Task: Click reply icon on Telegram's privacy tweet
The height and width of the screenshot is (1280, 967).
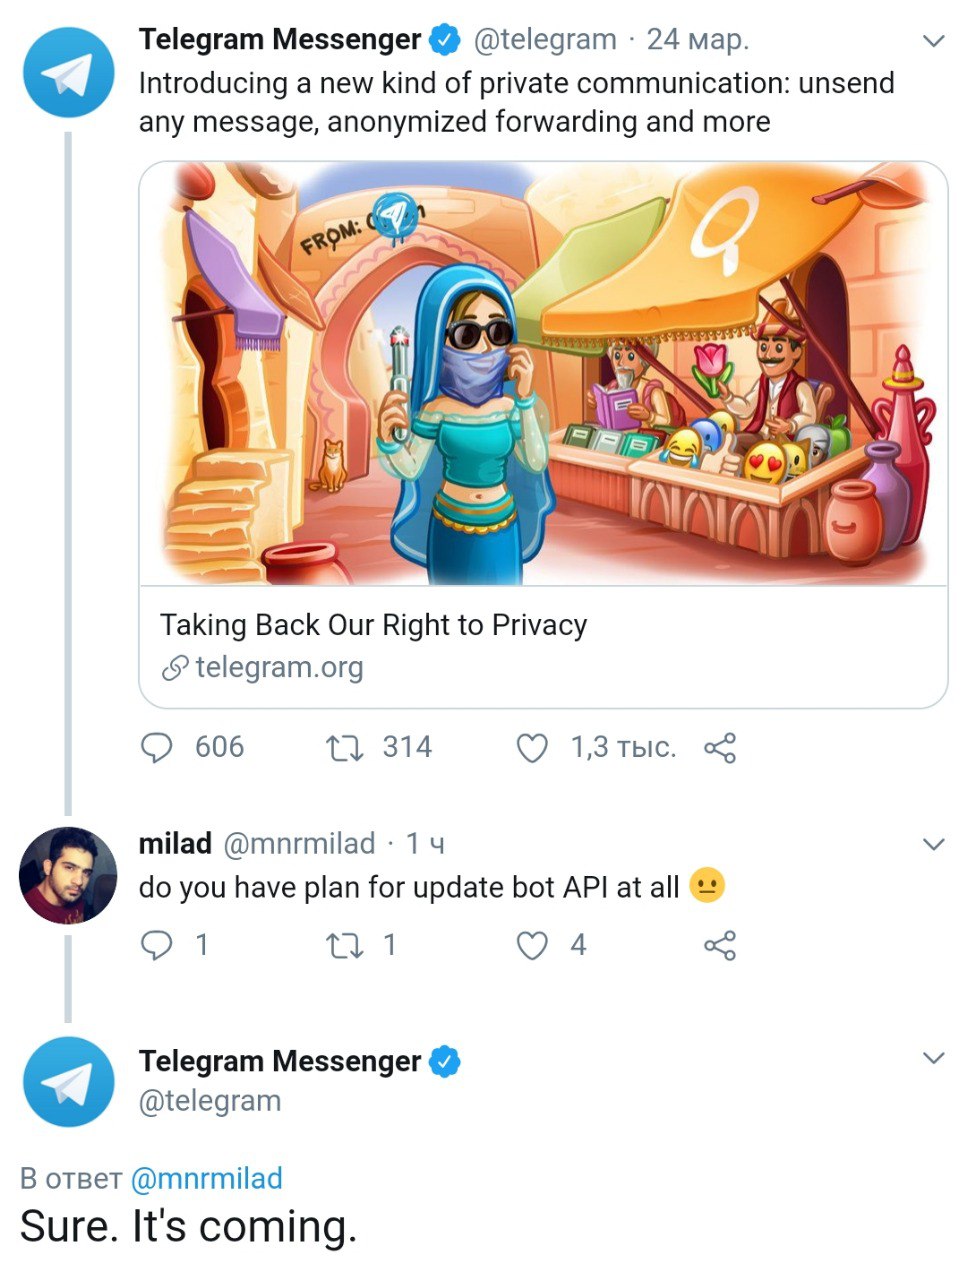Action: point(157,747)
